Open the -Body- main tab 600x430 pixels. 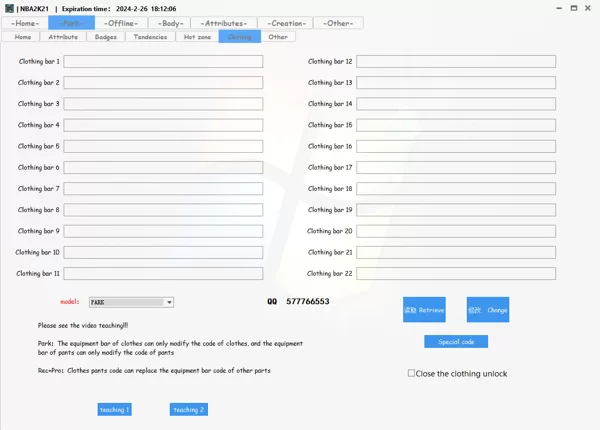pyautogui.click(x=171, y=23)
